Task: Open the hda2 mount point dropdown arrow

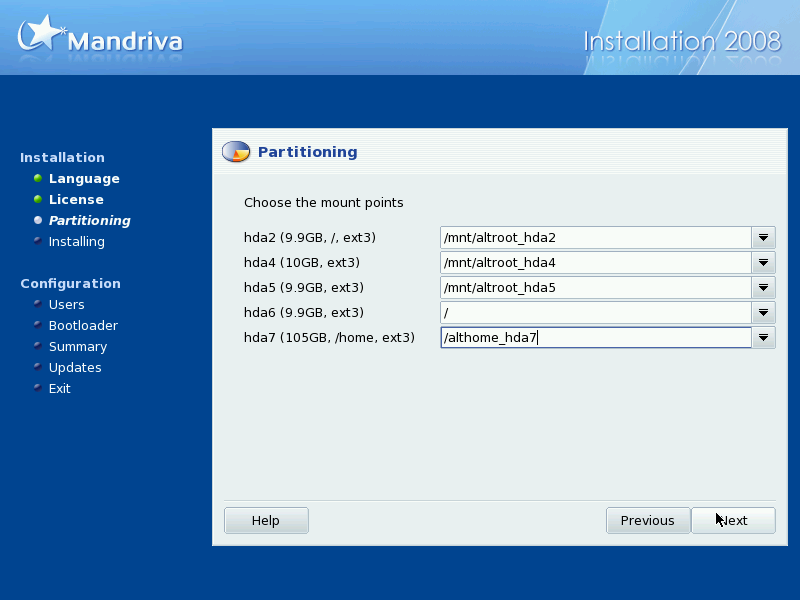Action: (763, 237)
